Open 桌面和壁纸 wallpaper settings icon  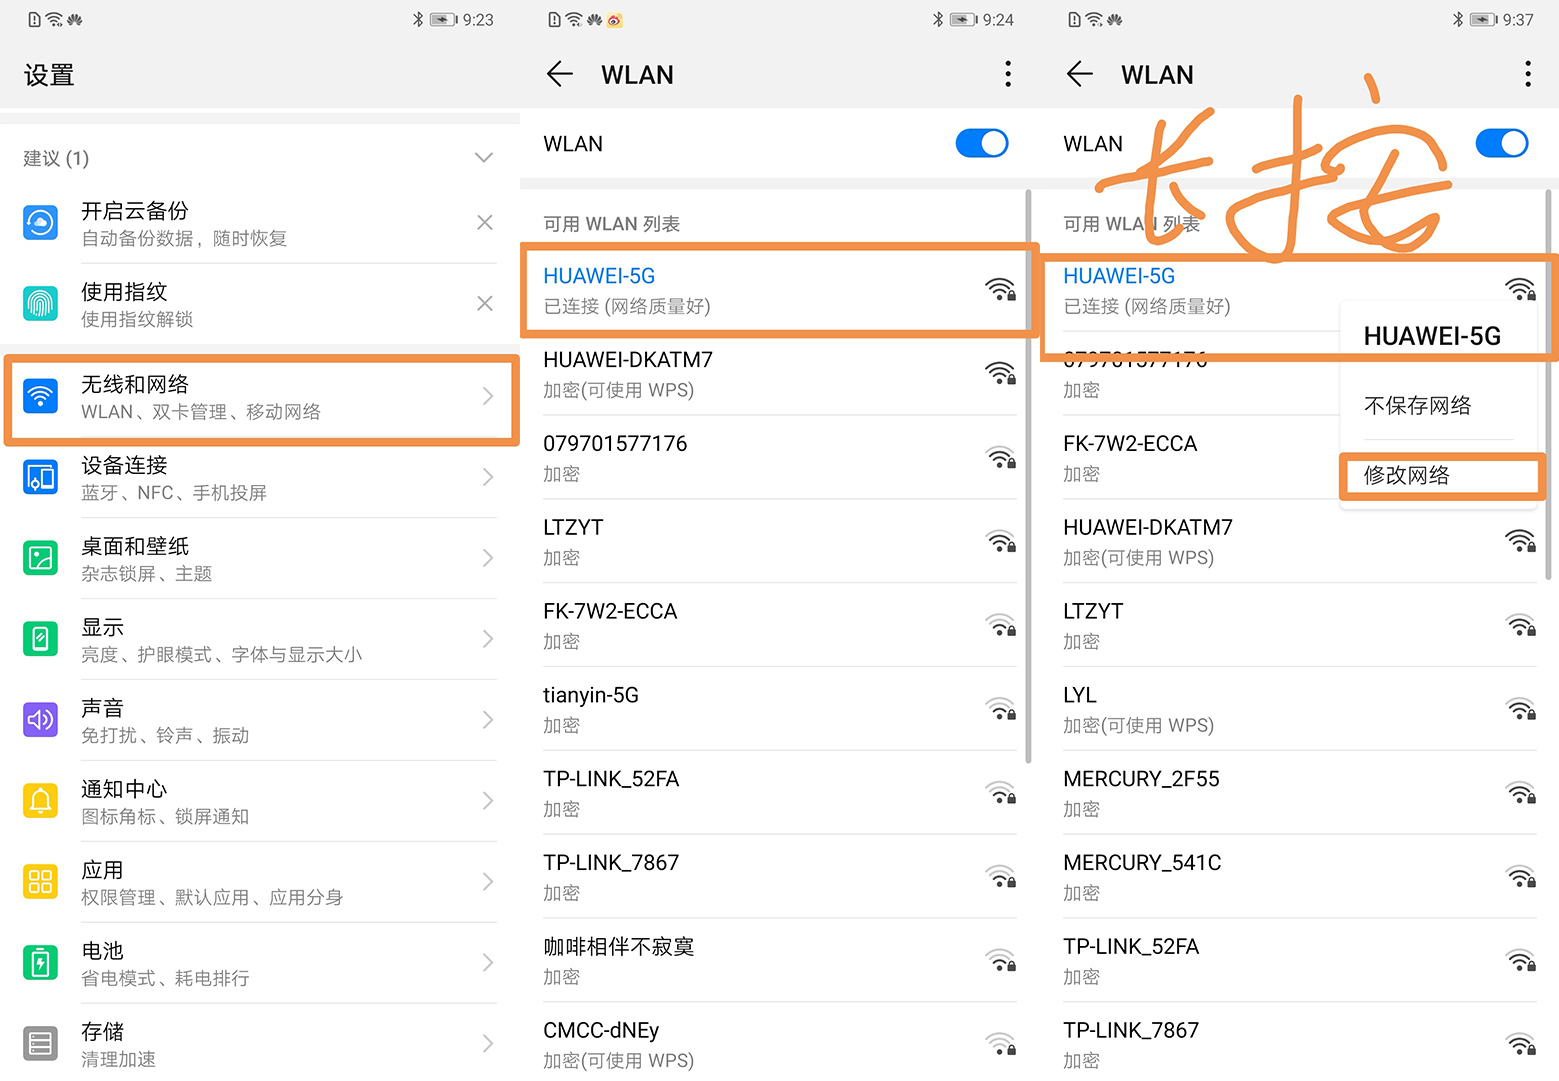tap(40, 558)
